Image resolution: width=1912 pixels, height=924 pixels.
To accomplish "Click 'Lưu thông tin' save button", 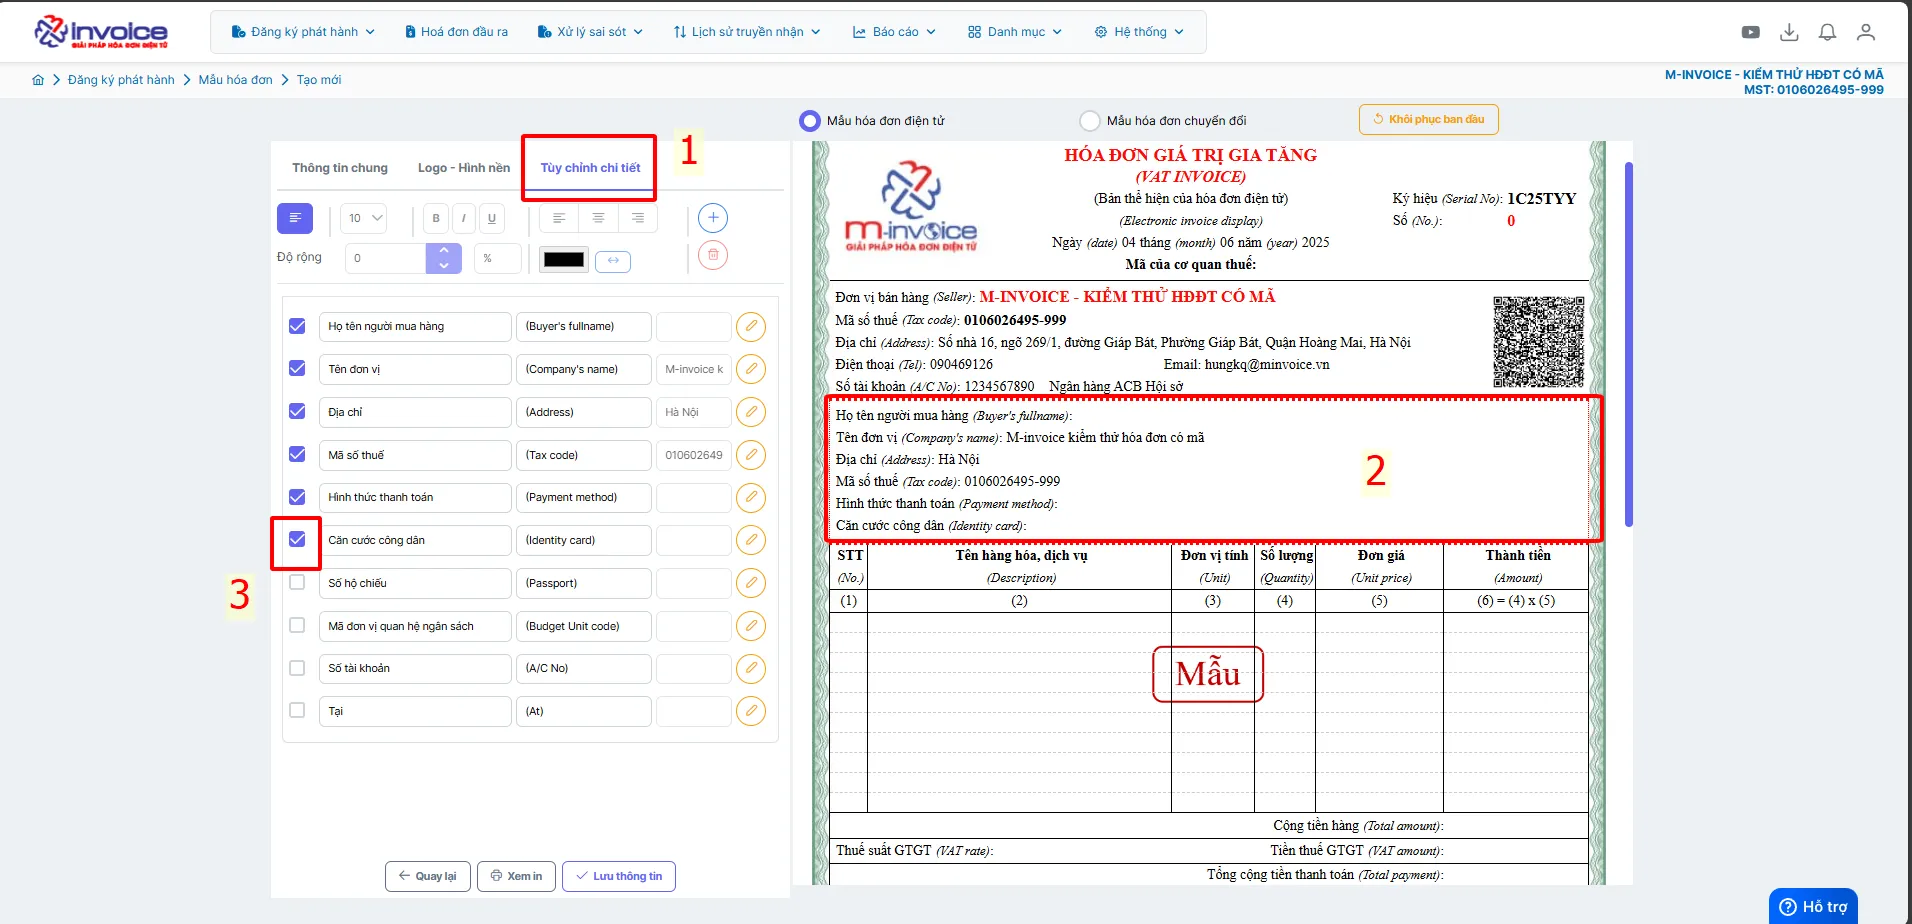I will point(619,876).
